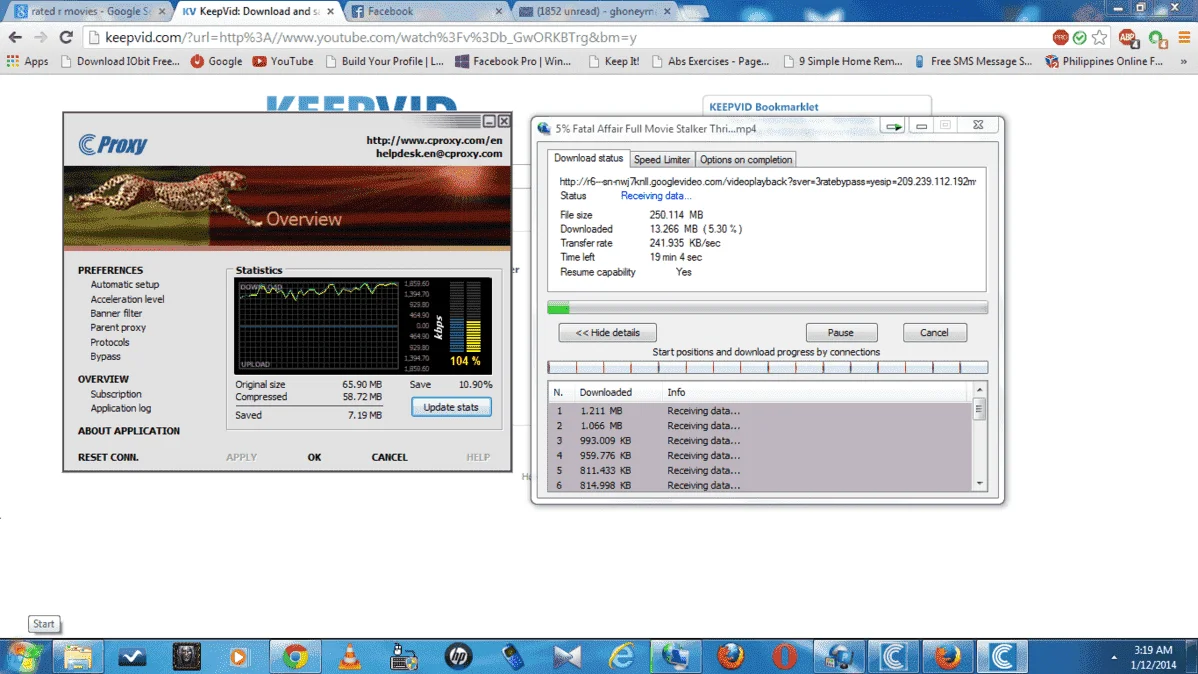Cancel the download in progress
1198x674 pixels.
click(934, 332)
